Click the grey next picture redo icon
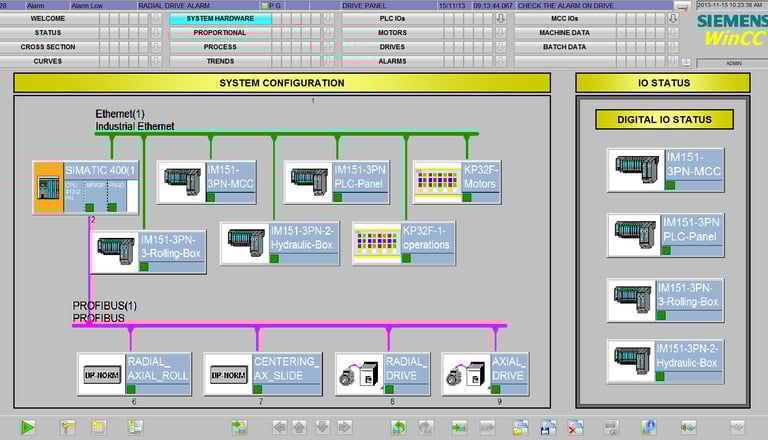This screenshot has height=440, width=768. click(426, 427)
